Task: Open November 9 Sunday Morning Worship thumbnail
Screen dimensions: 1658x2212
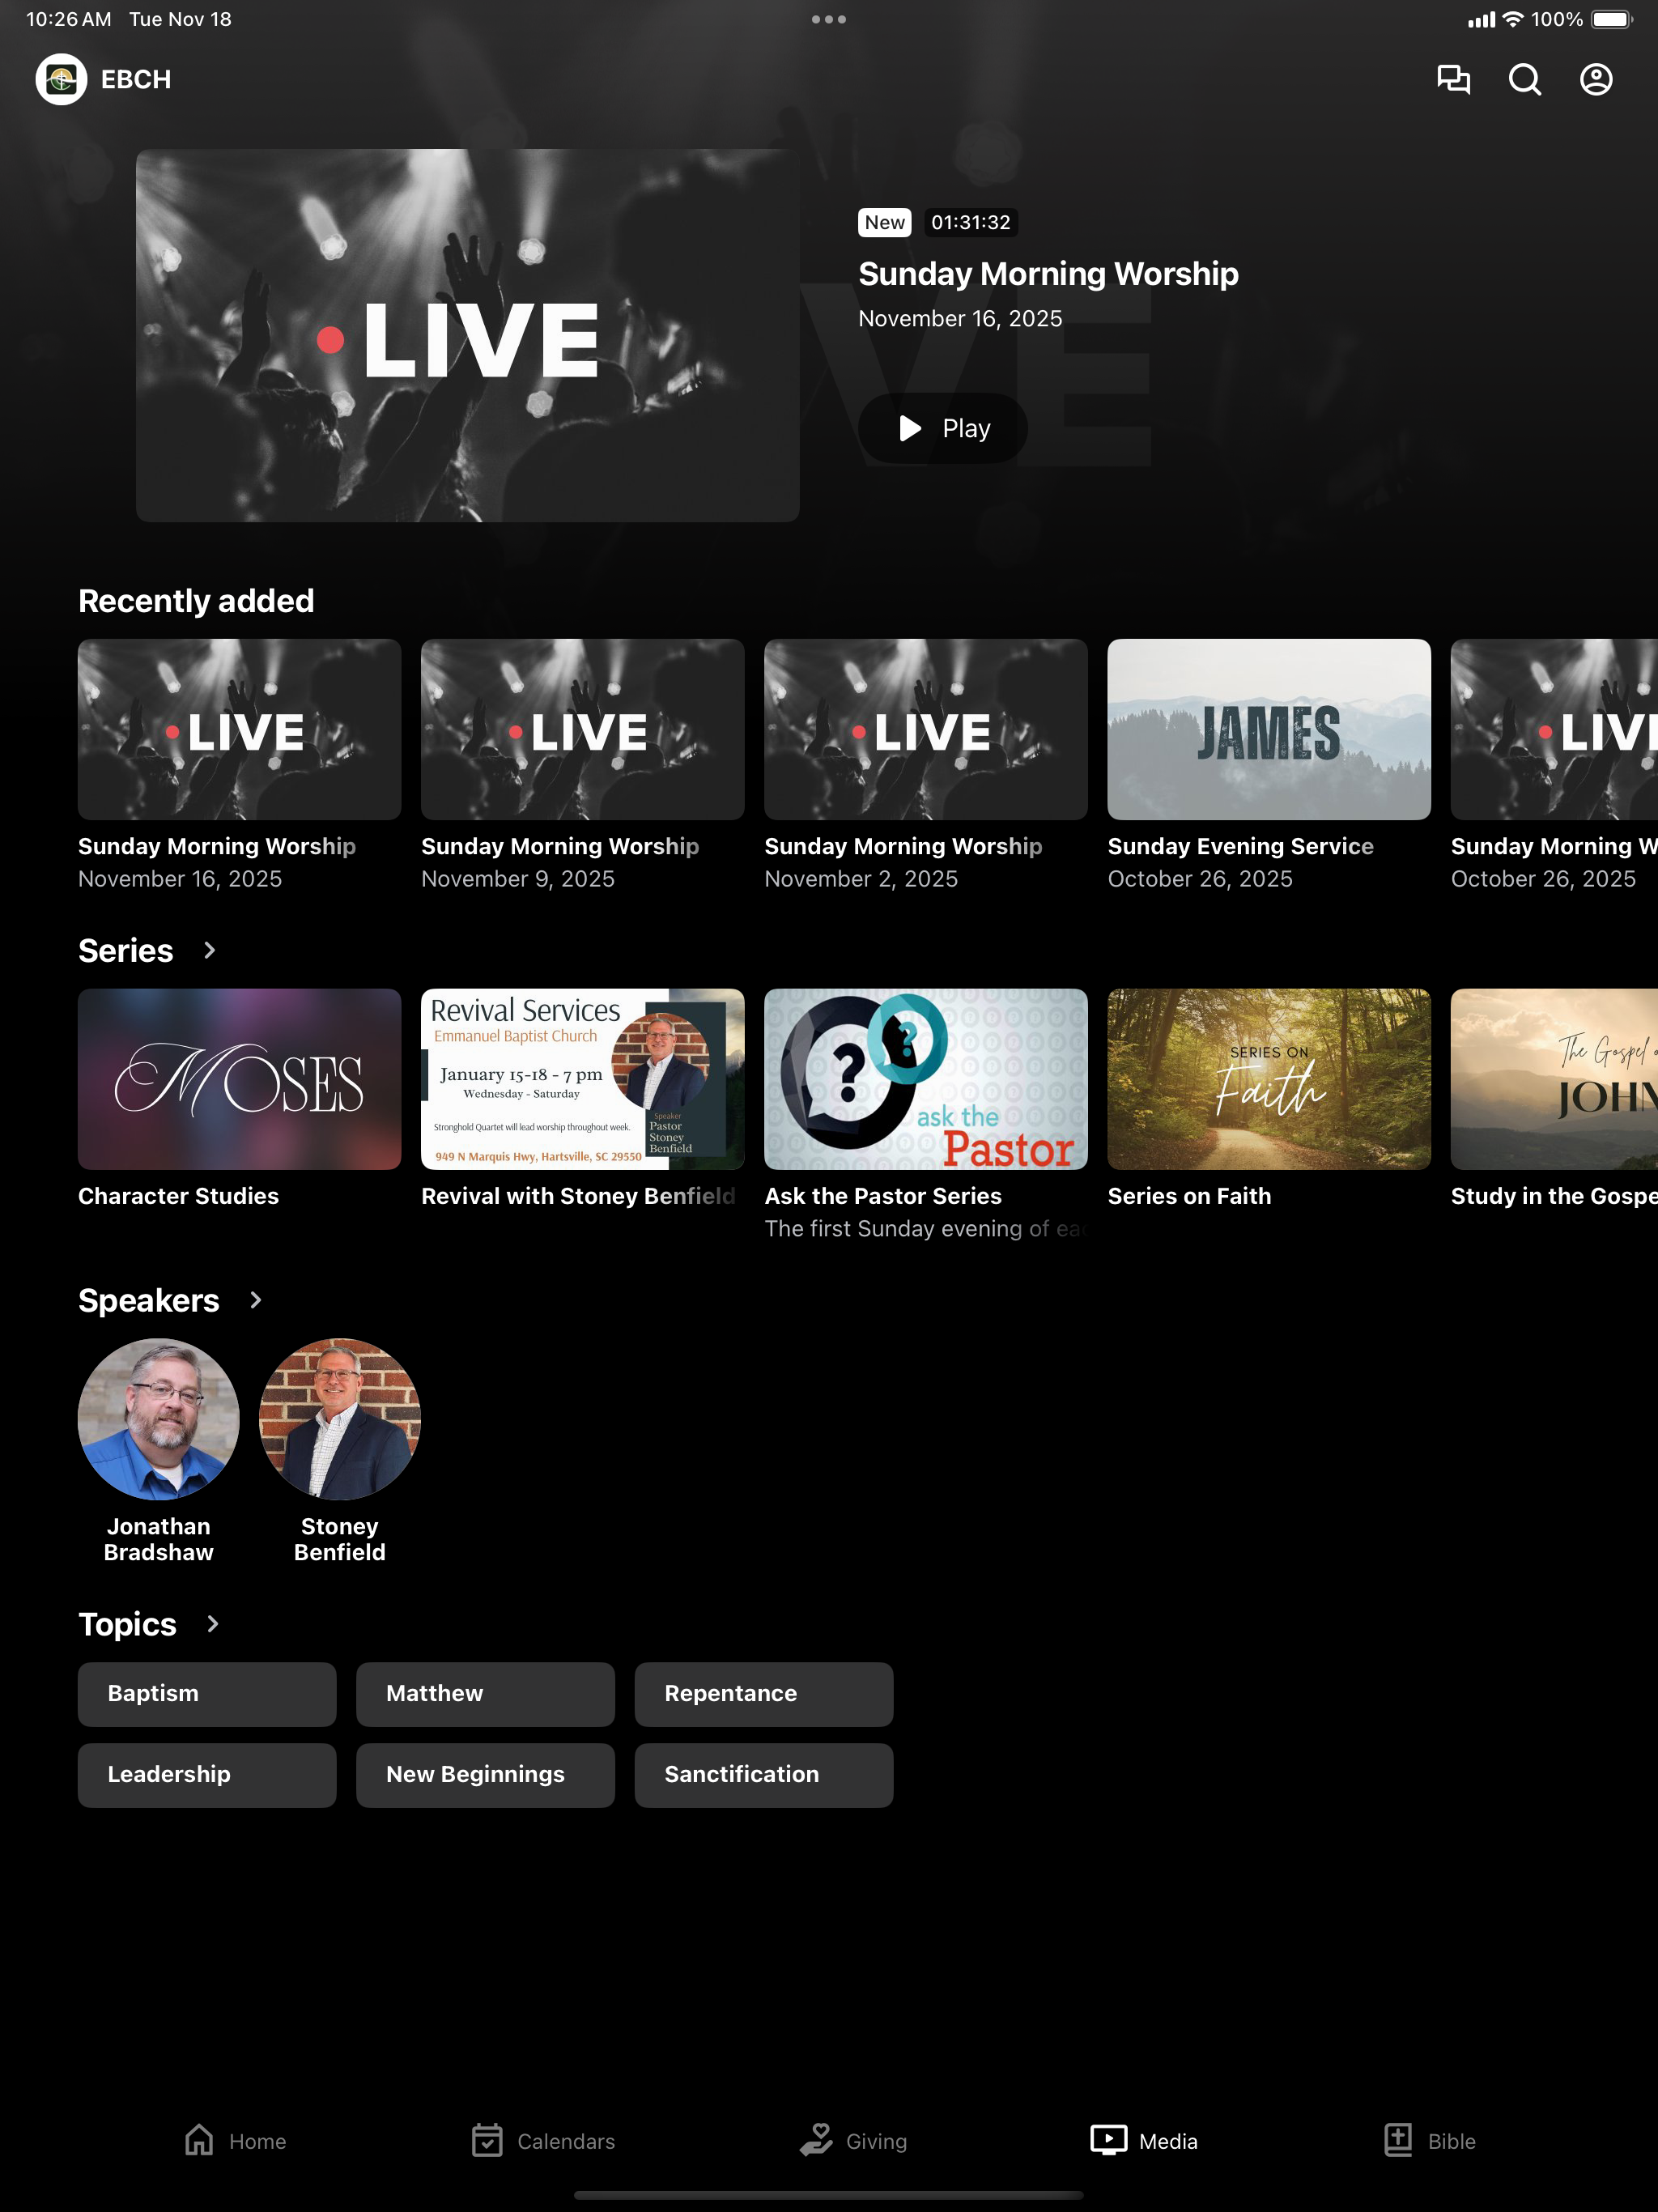Action: (x=582, y=729)
